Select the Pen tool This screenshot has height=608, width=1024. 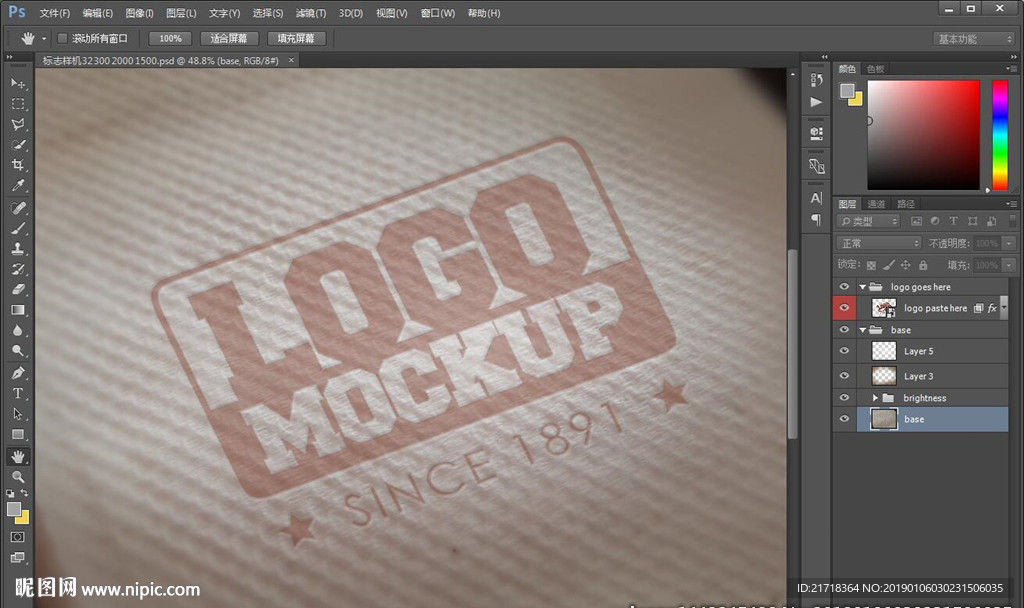click(x=18, y=372)
